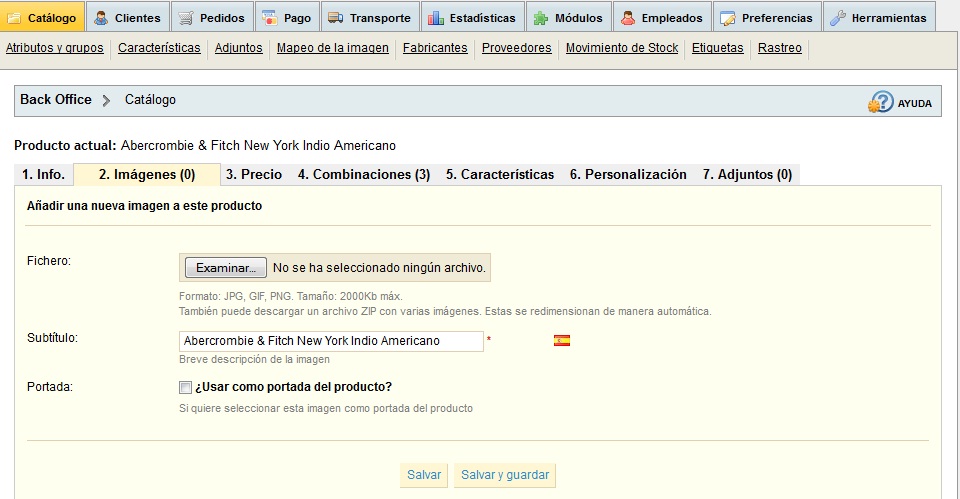Screen dimensions: 960x499
Task: Open the Transporte menu tab
Action: [x=370, y=17]
